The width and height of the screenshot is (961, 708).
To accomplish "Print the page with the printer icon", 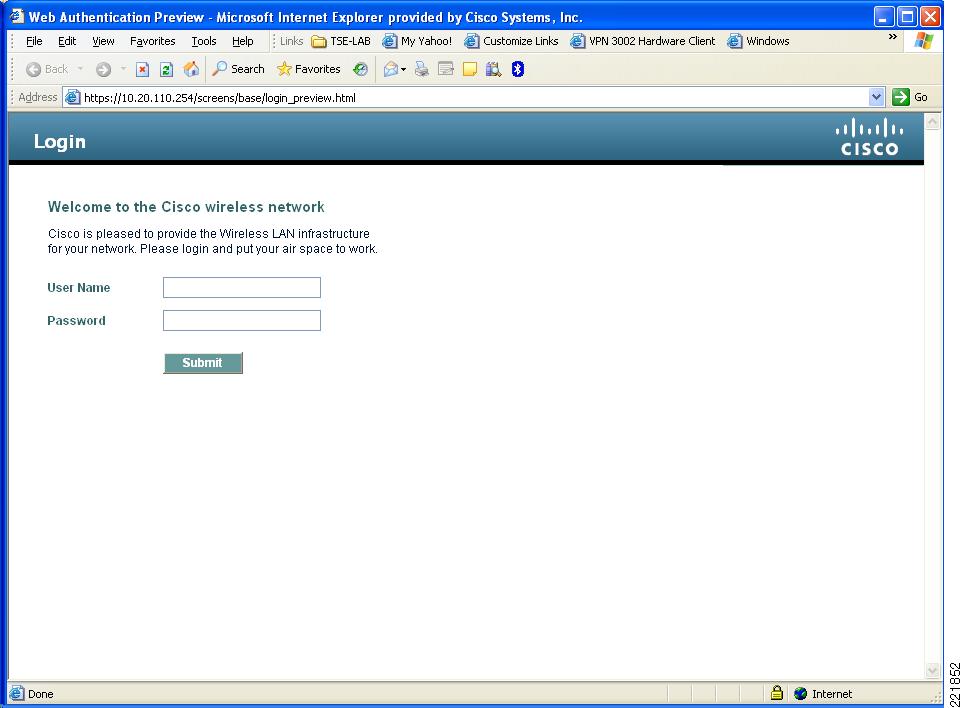I will [422, 69].
